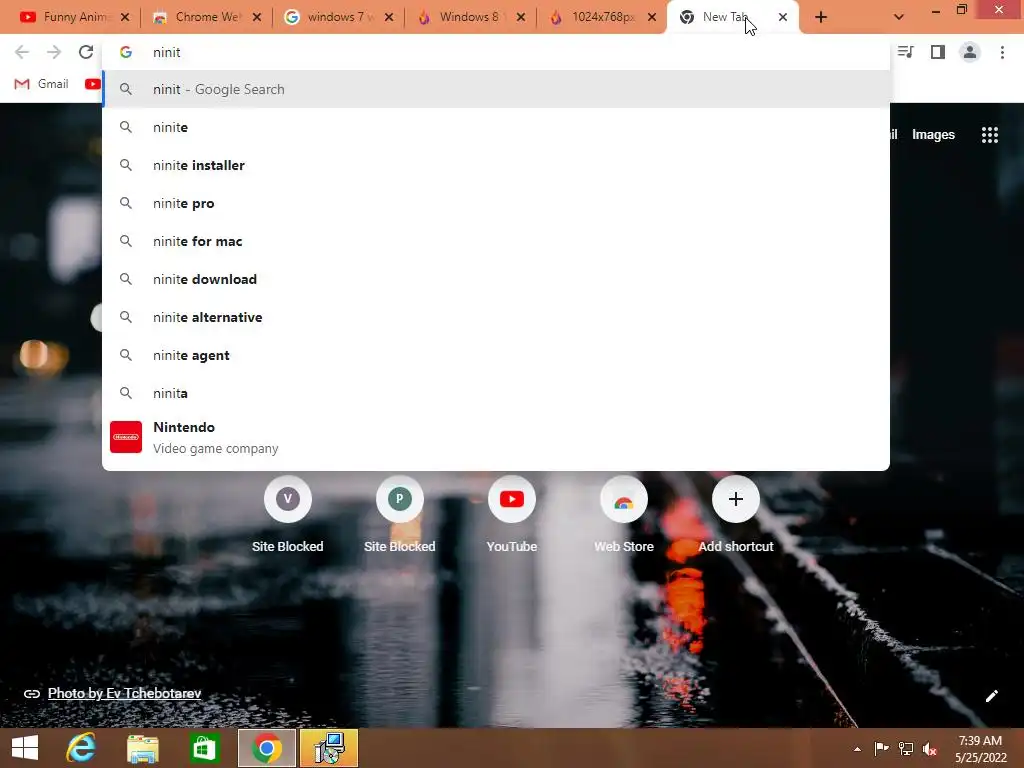Open the YouTube bookmark icon
1024x768 pixels.
click(x=93, y=84)
